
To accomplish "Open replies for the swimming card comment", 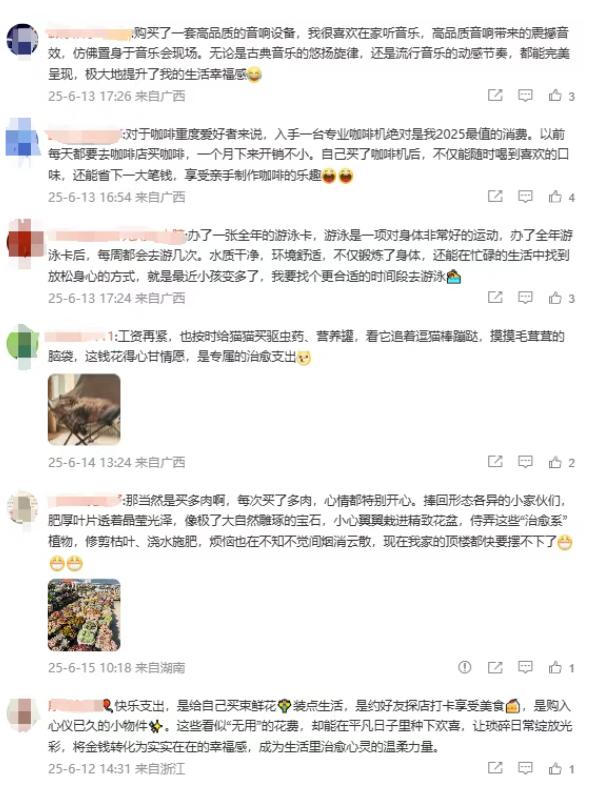I will [x=525, y=297].
